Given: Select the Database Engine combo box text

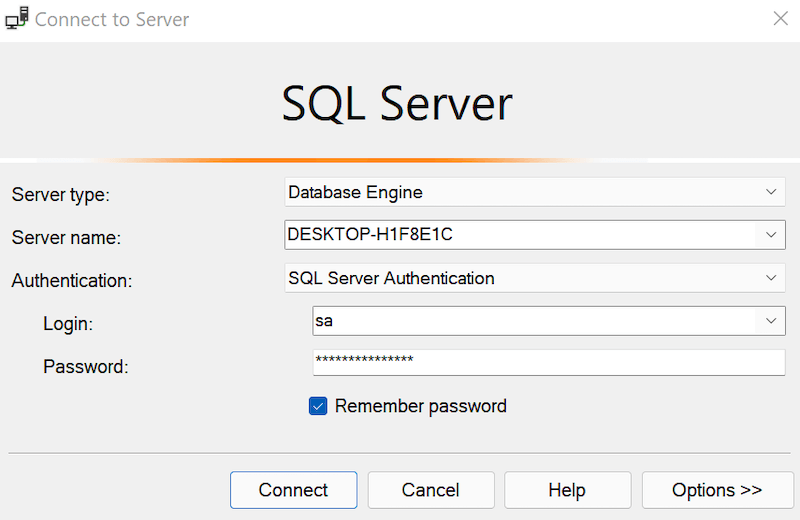Looking at the screenshot, I should click(x=356, y=192).
